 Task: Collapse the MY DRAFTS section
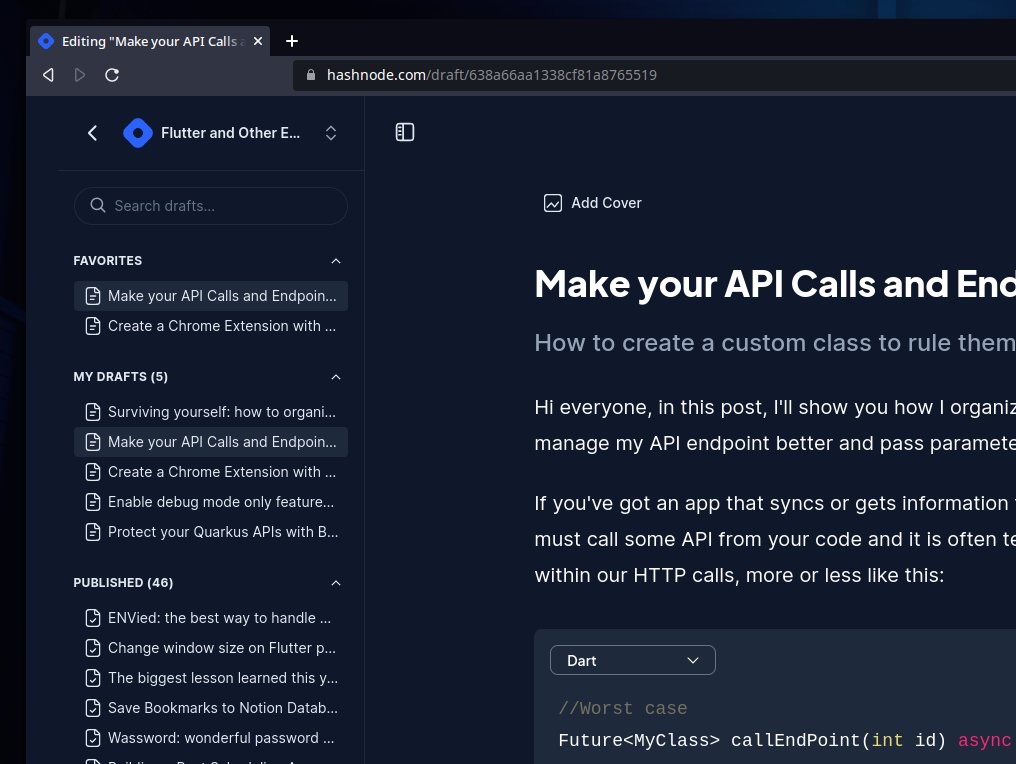(x=336, y=377)
